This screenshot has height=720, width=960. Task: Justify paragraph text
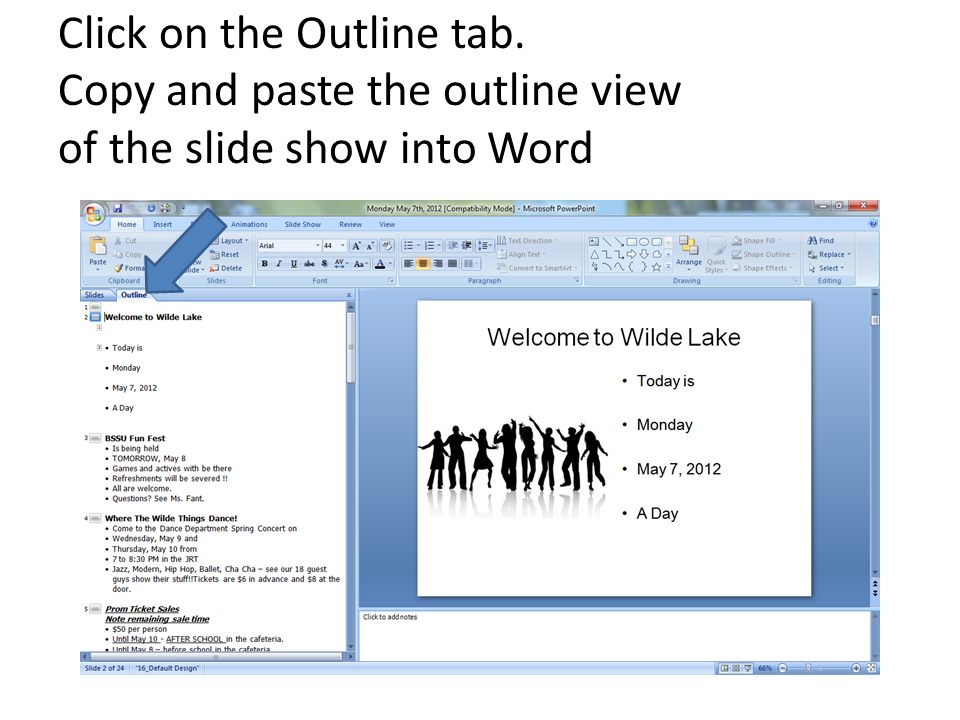tap(452, 264)
